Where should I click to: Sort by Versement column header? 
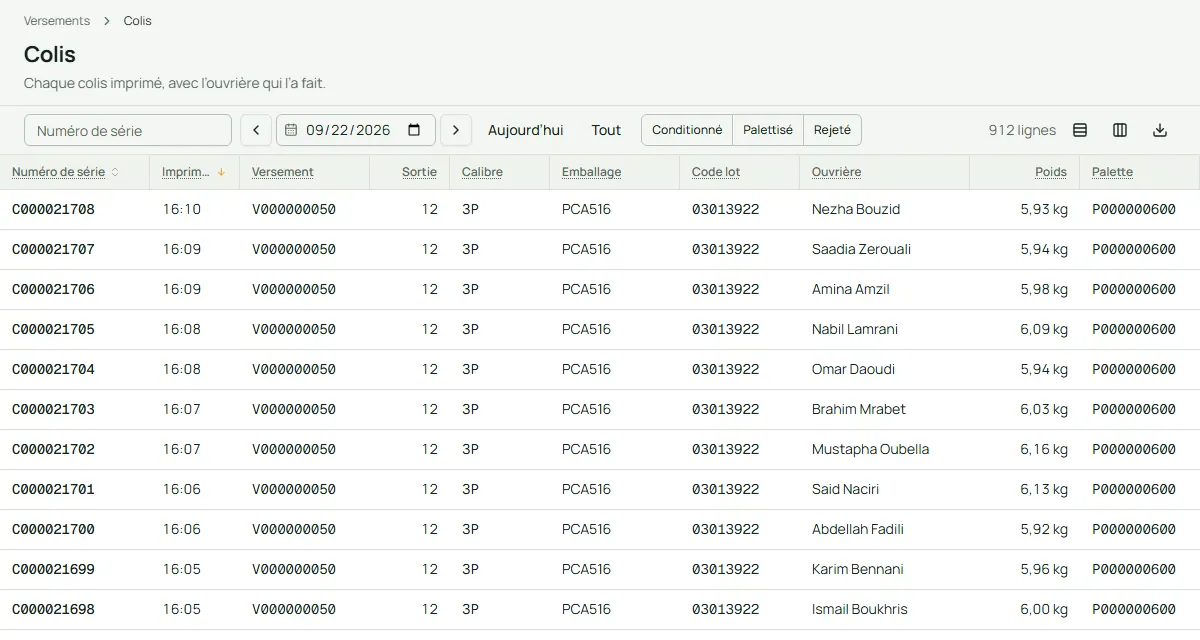point(283,172)
